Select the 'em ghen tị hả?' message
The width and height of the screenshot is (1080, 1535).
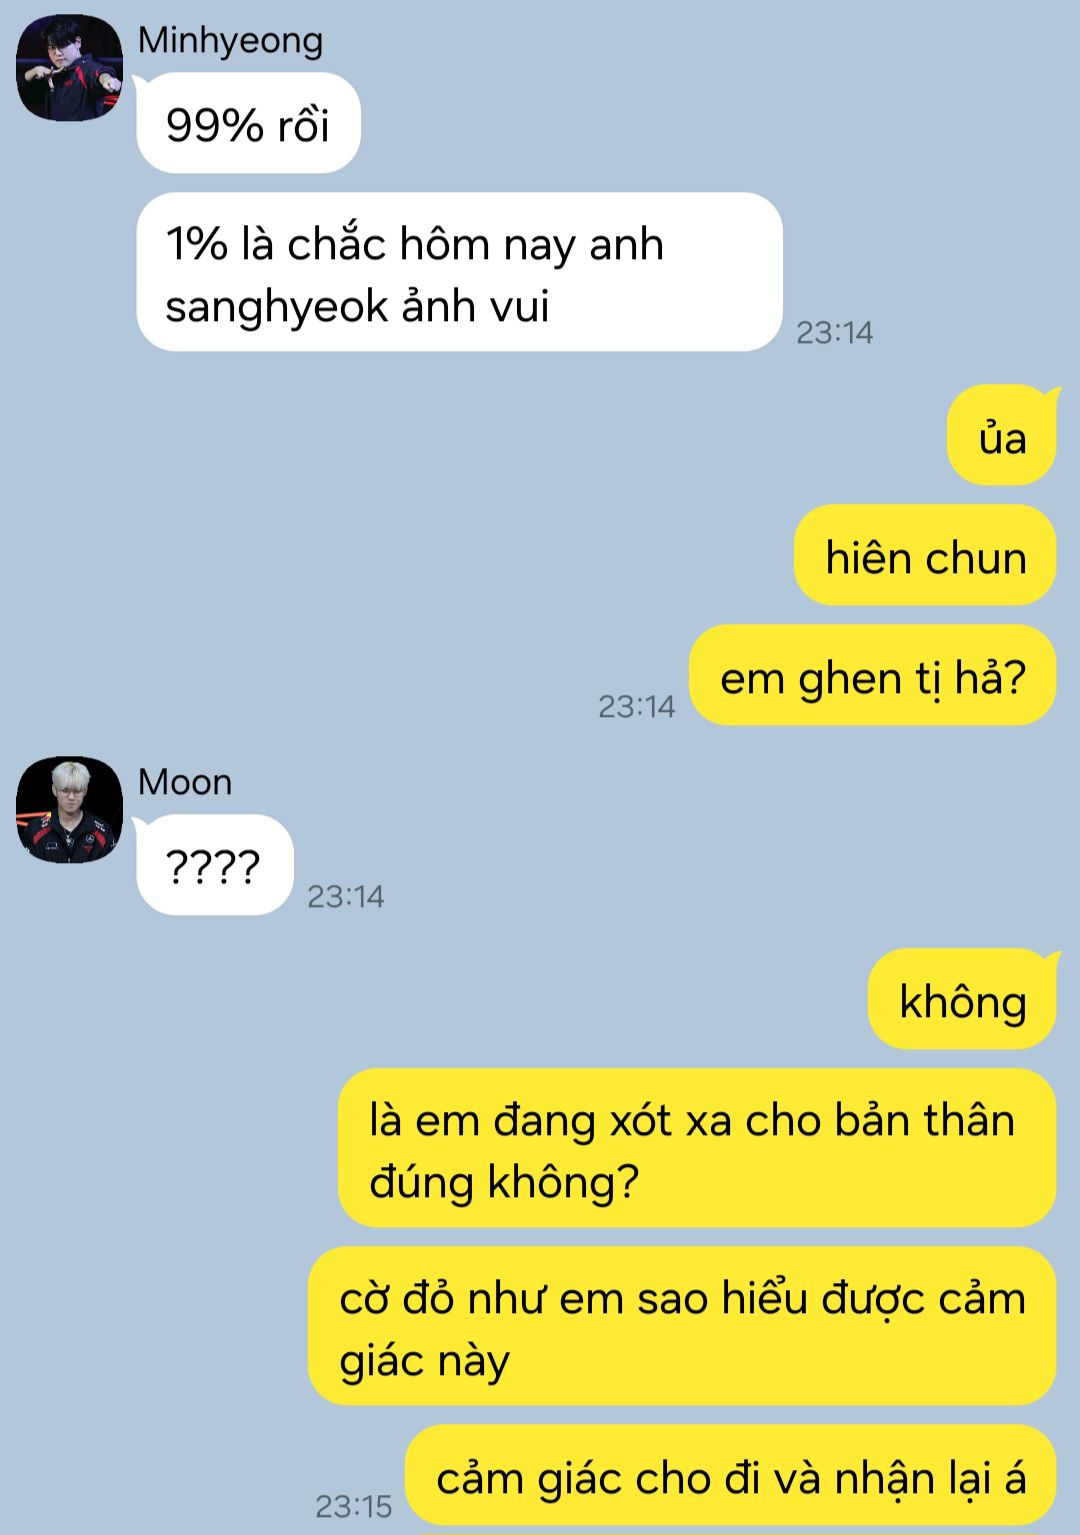click(x=873, y=676)
